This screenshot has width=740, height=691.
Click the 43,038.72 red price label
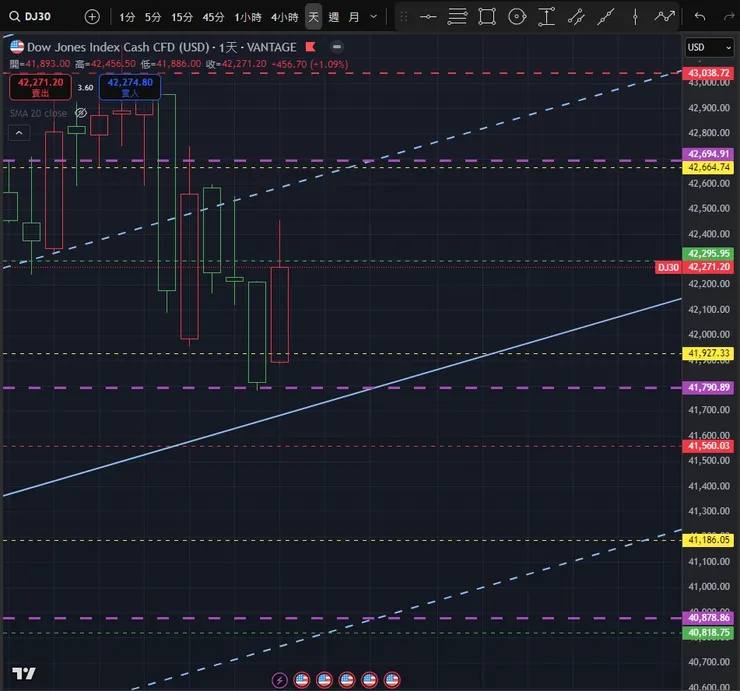point(708,73)
